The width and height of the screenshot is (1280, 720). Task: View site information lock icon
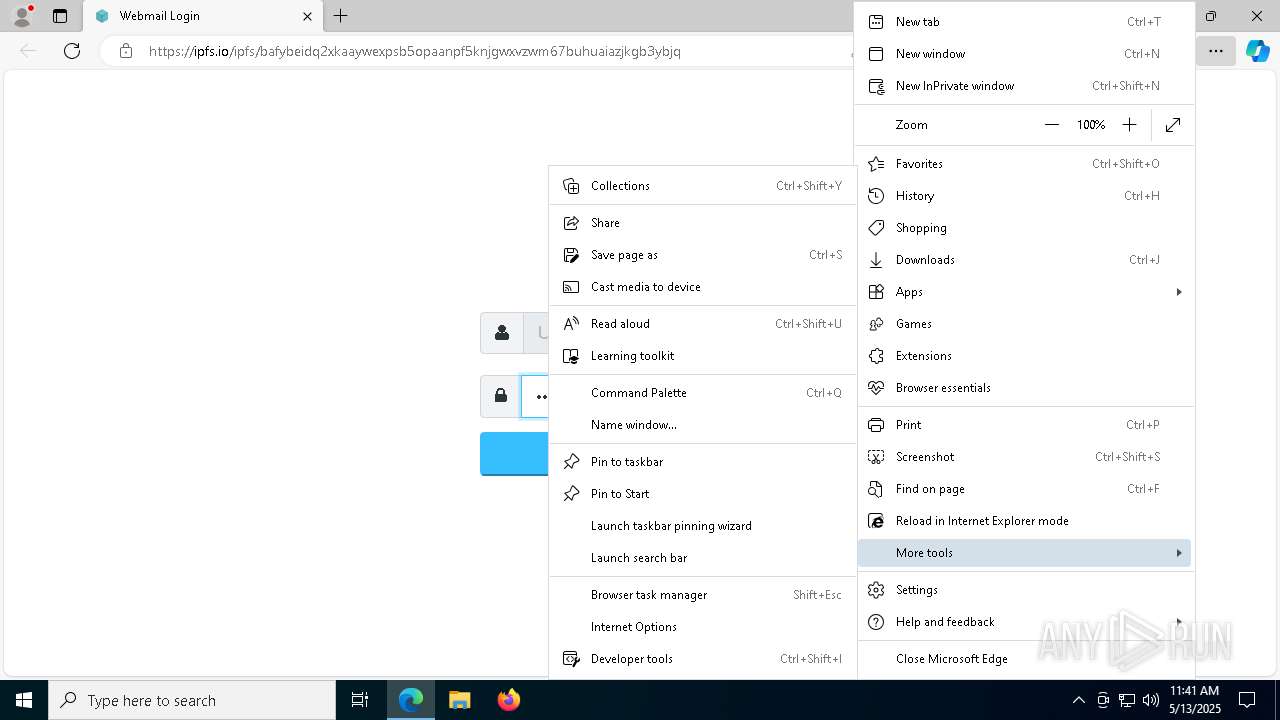point(126,50)
